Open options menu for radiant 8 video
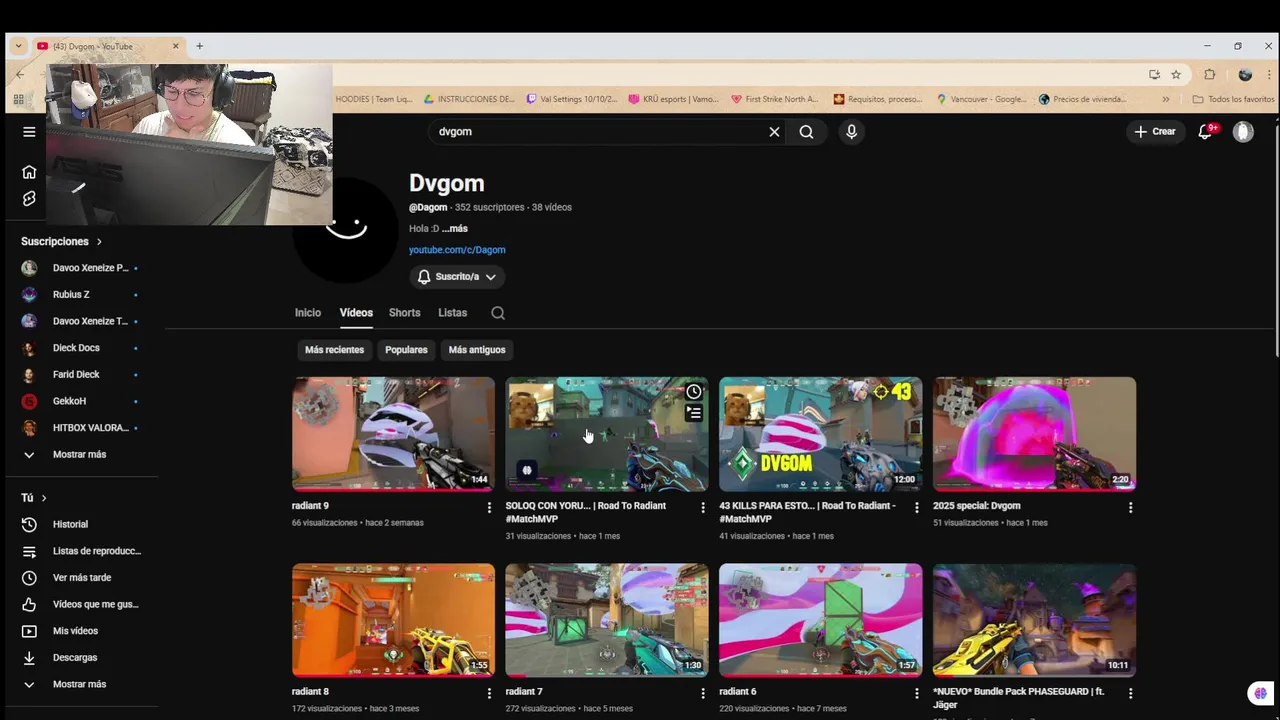The height and width of the screenshot is (720, 1280). (489, 693)
